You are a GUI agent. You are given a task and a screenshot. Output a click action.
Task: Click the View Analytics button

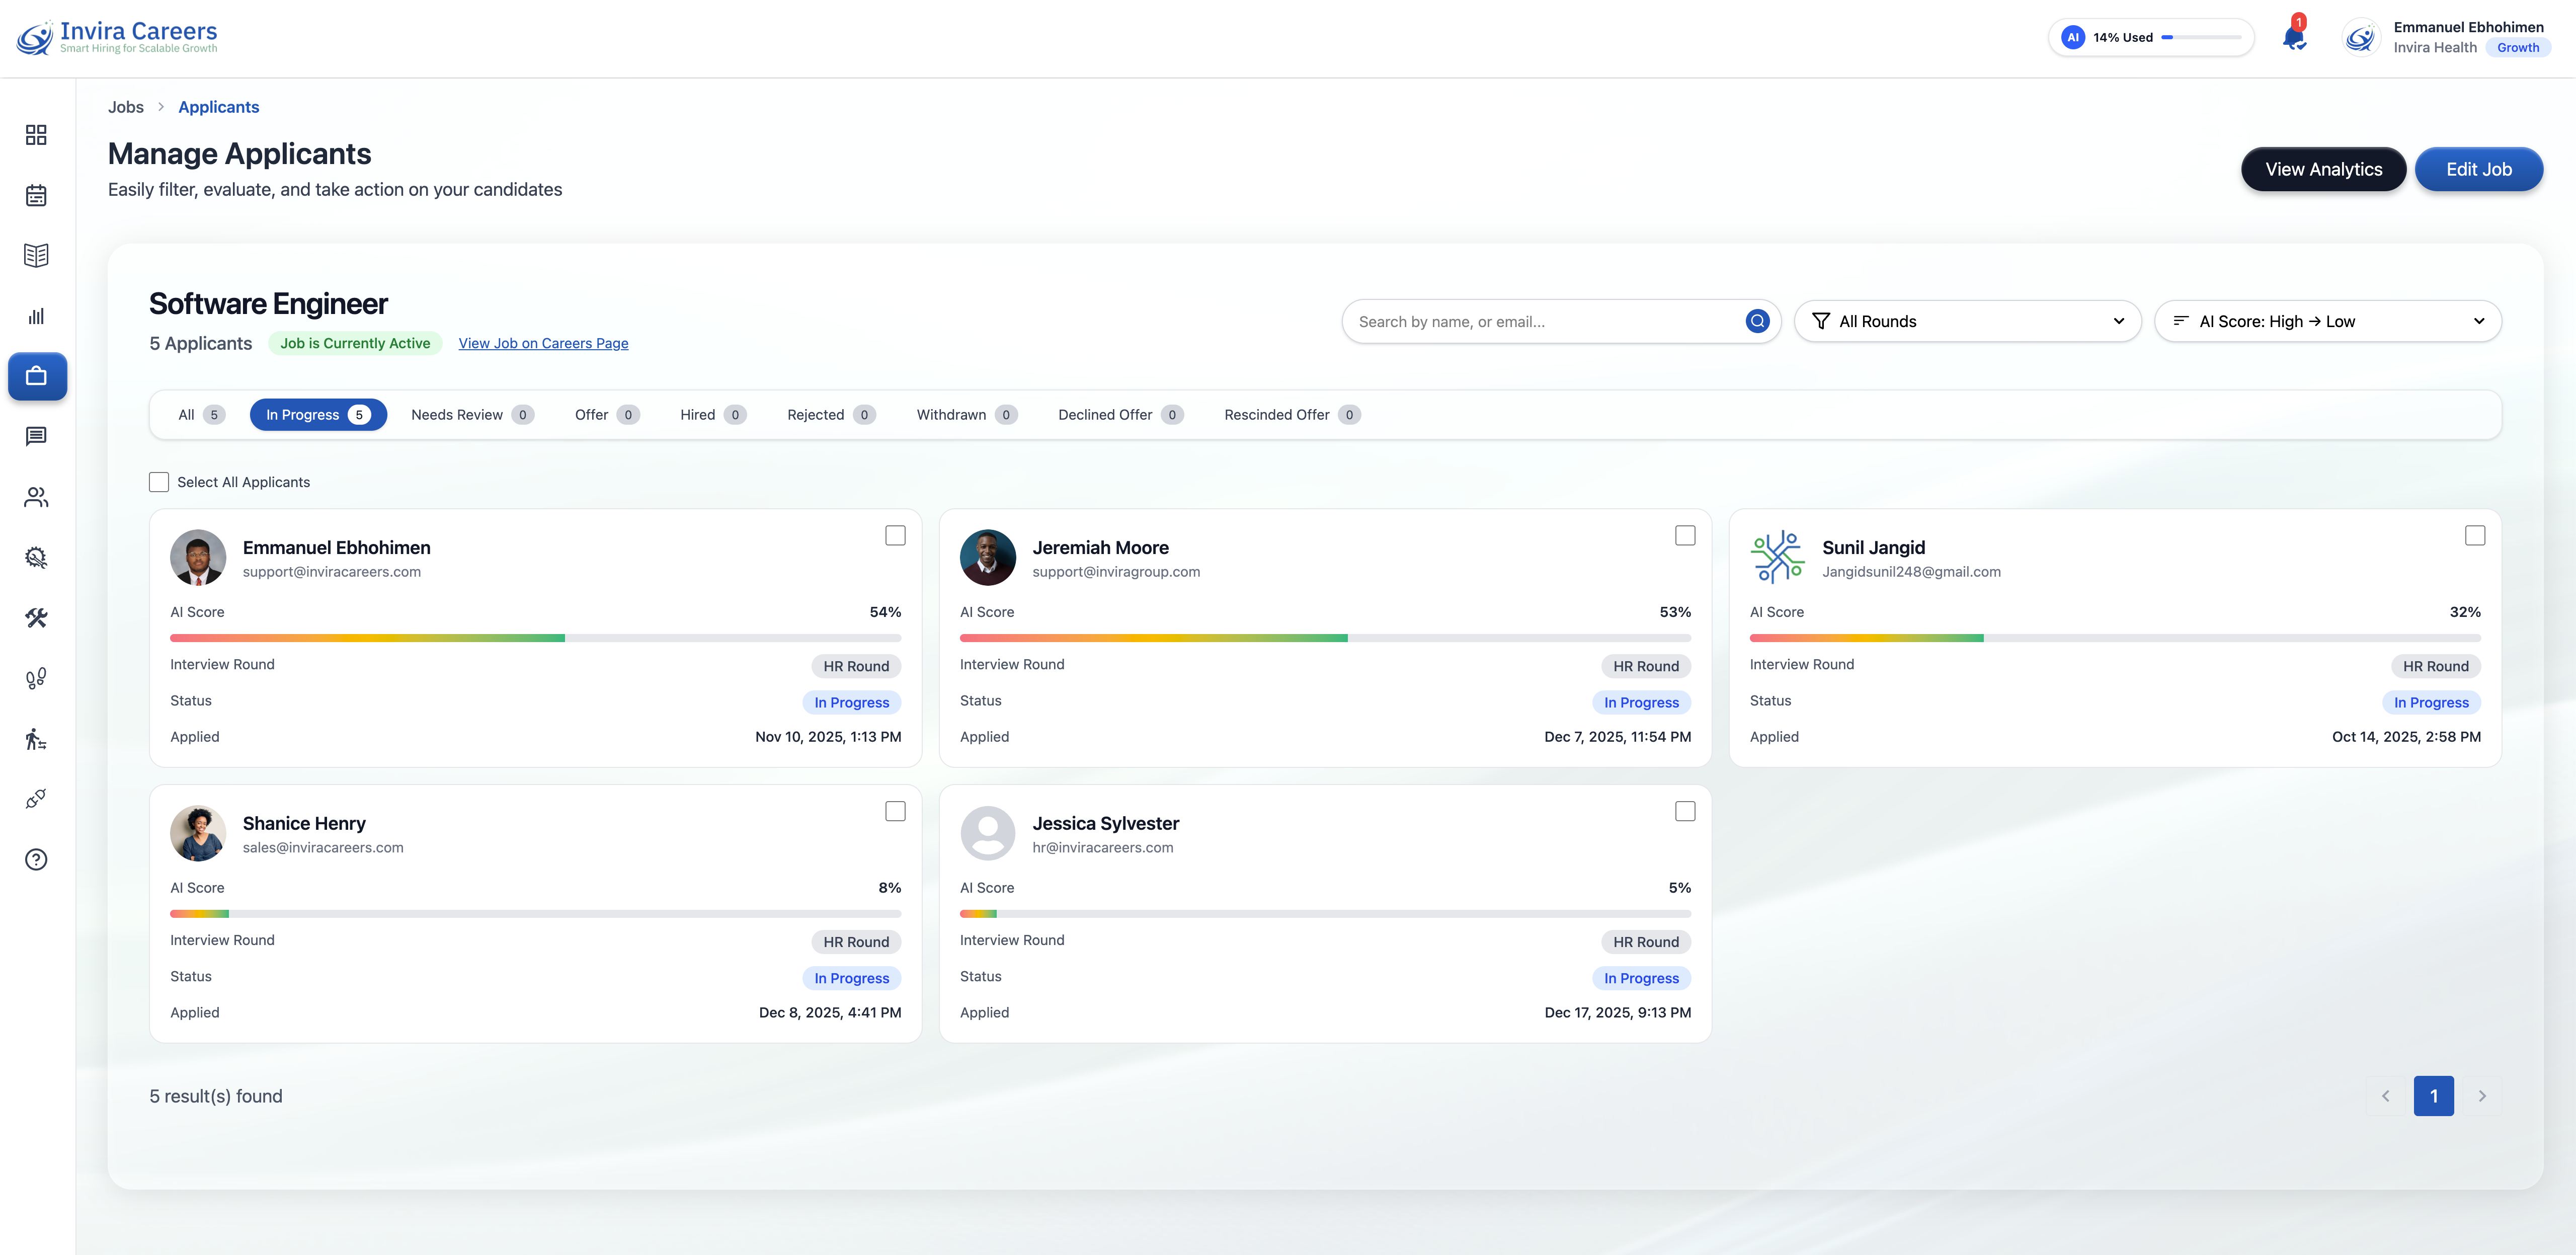[x=2323, y=169]
